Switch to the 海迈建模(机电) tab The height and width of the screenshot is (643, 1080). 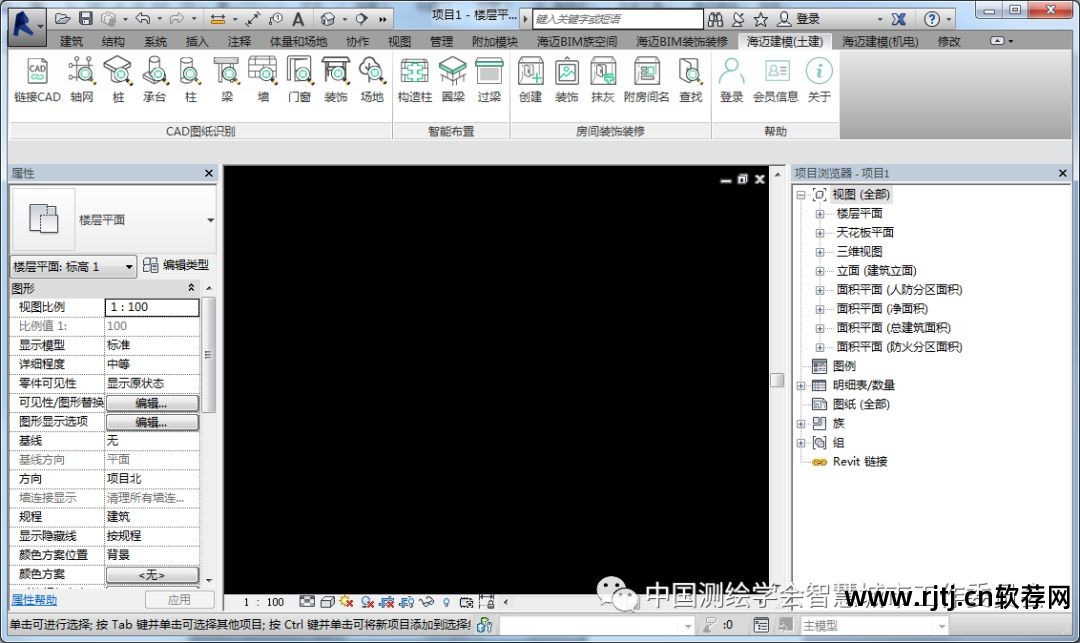click(880, 41)
